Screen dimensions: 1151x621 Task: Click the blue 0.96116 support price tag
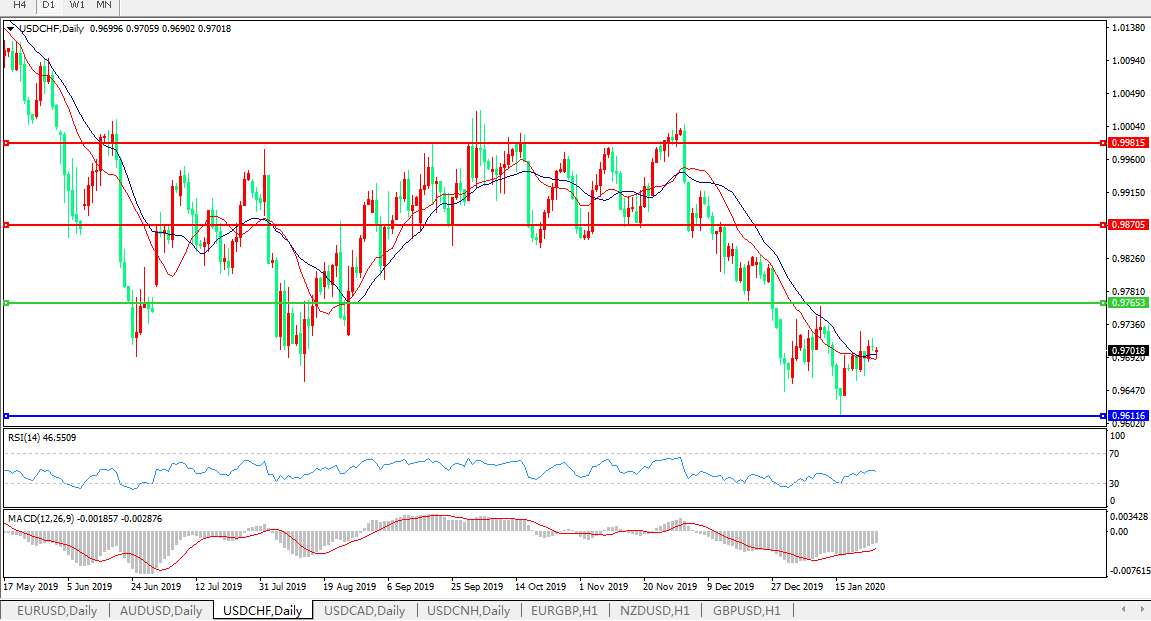(1128, 415)
